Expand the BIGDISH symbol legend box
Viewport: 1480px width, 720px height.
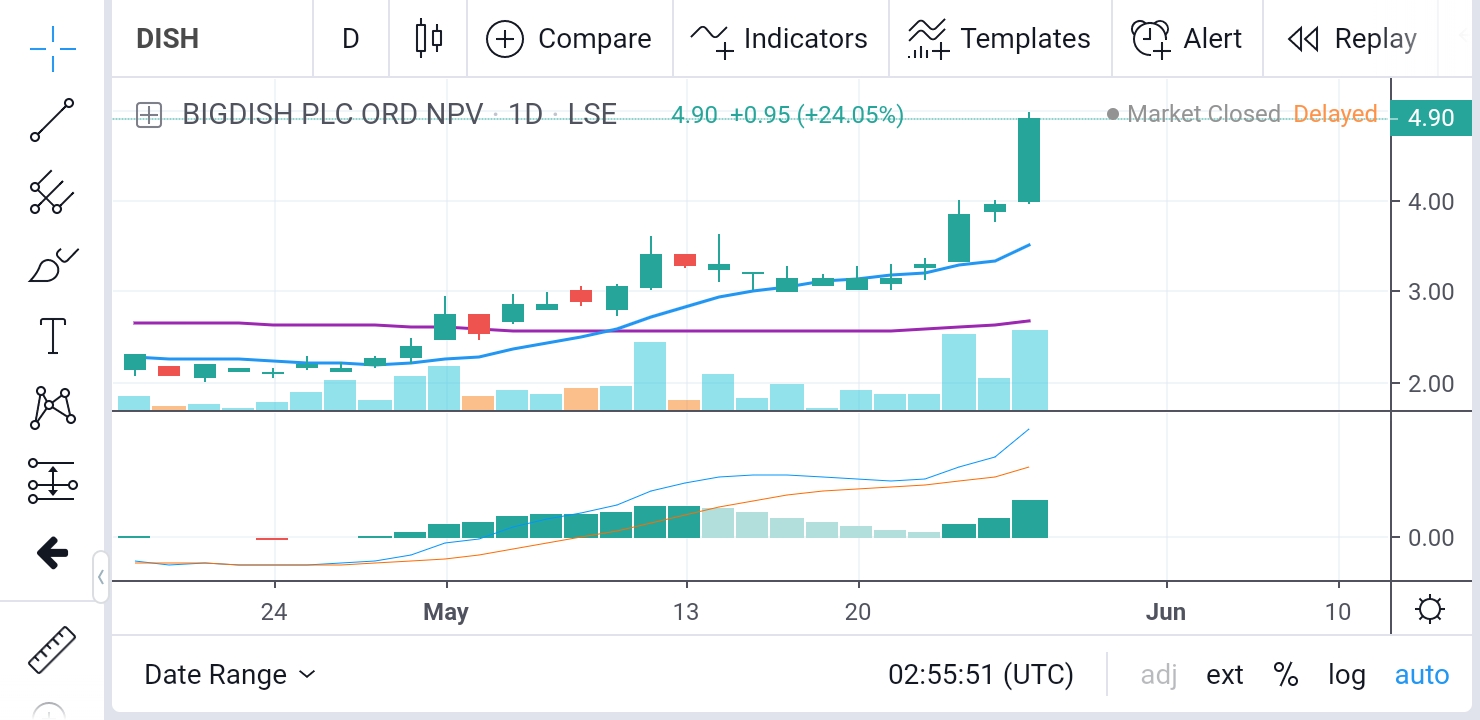tap(149, 115)
